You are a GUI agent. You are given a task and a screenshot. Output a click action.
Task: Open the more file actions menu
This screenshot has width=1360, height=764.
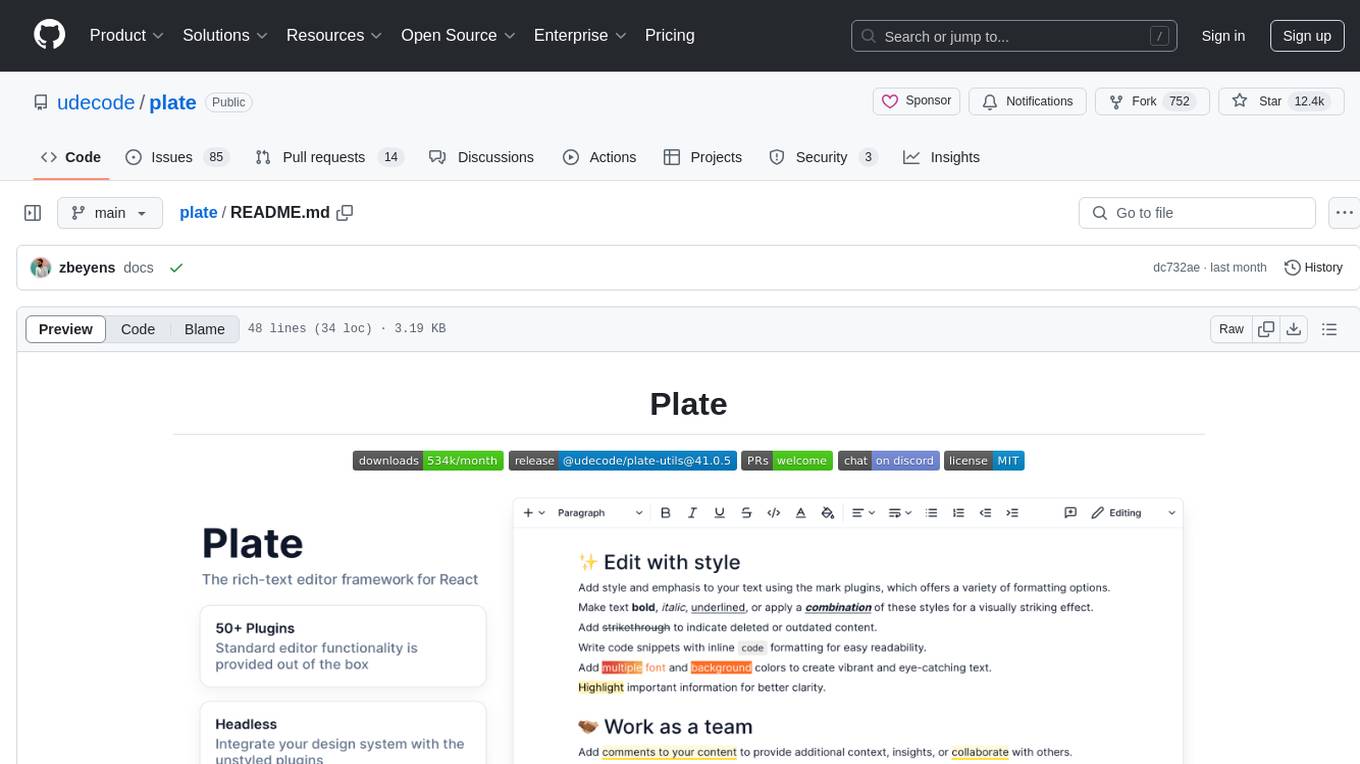coord(1345,213)
